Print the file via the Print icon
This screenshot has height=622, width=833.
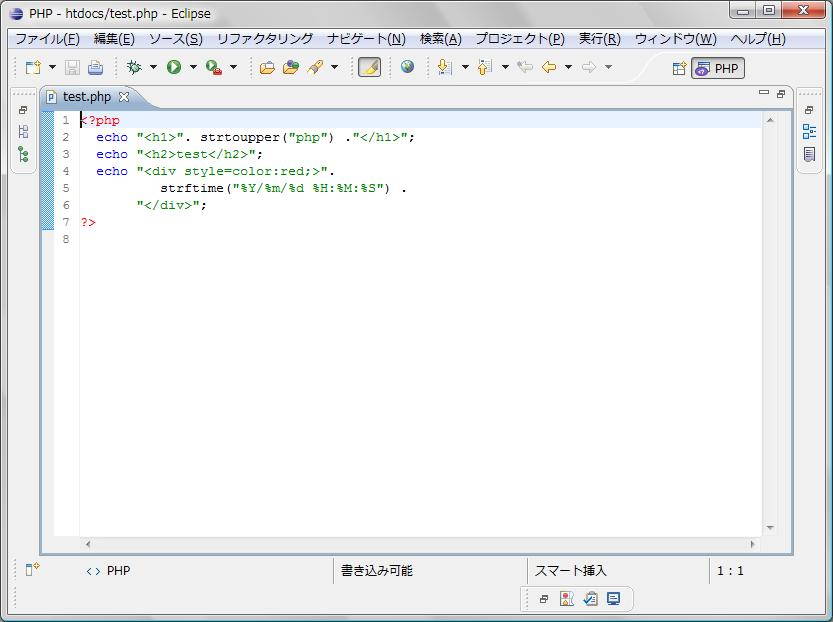[x=93, y=67]
